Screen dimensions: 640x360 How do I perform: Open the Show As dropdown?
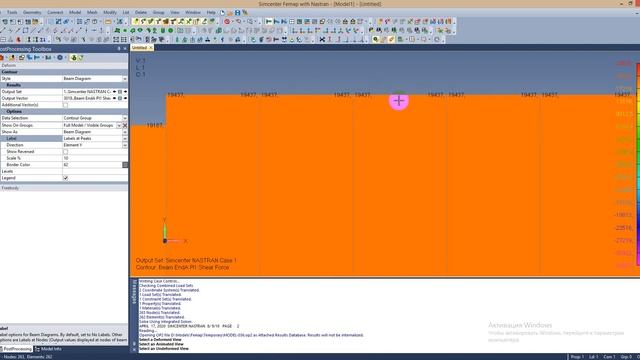125,132
